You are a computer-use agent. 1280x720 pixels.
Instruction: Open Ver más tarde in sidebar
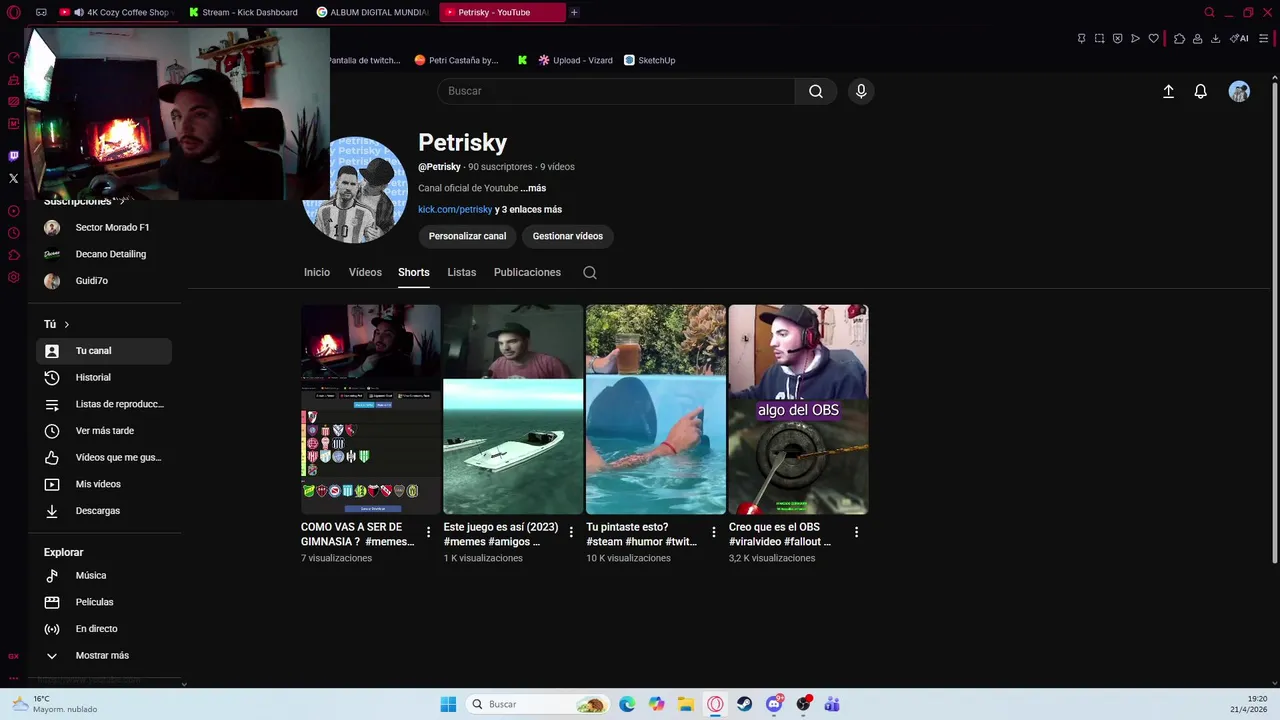tap(104, 431)
